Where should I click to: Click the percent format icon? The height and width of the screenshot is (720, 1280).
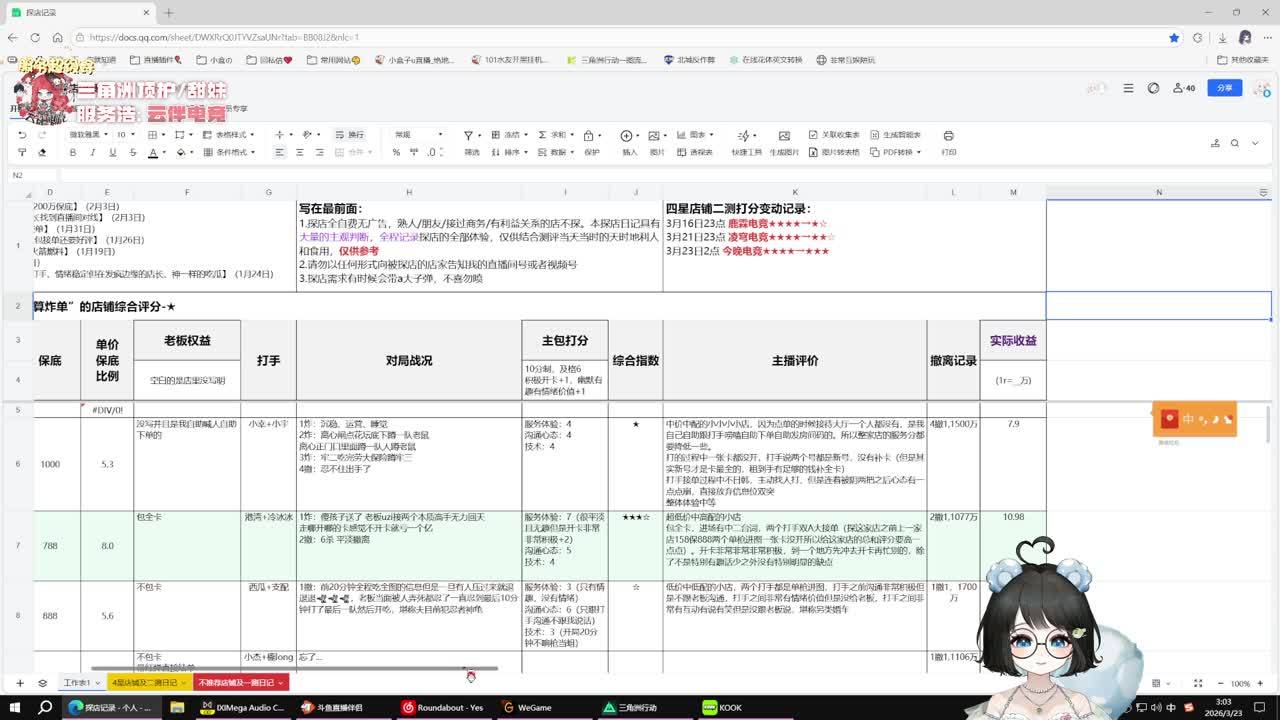(x=396, y=153)
